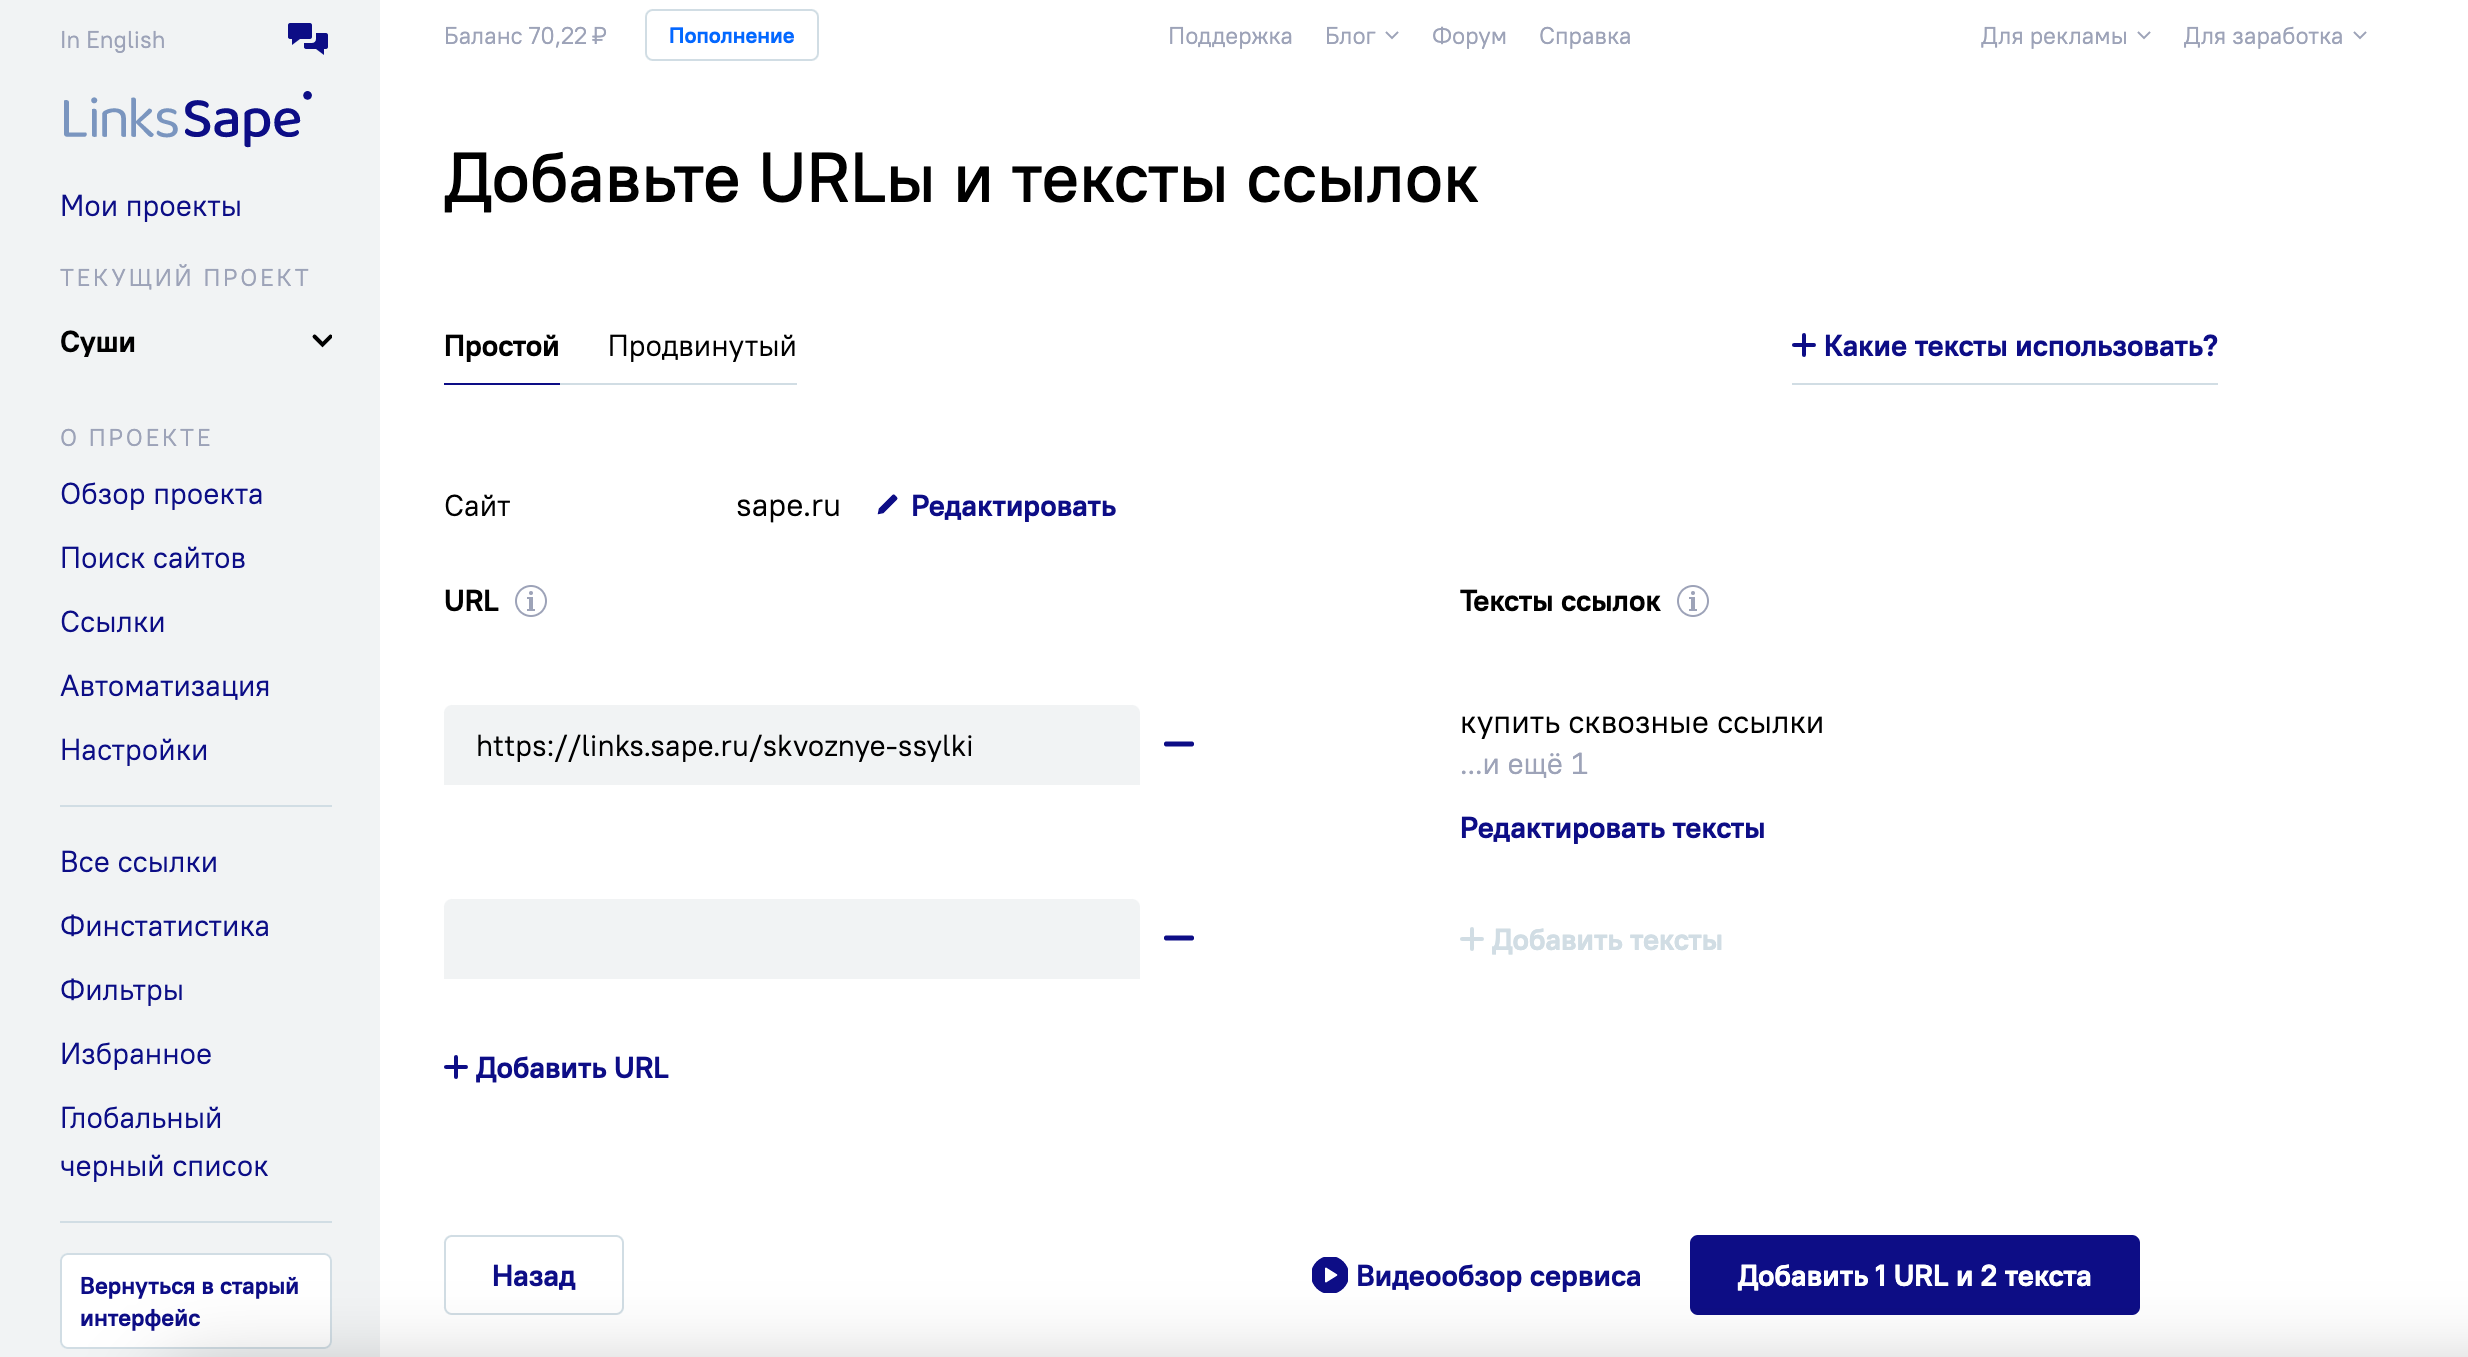The width and height of the screenshot is (2468, 1357).
Task: Click the play icon for Видеообзор сервиса
Action: pos(1329,1275)
